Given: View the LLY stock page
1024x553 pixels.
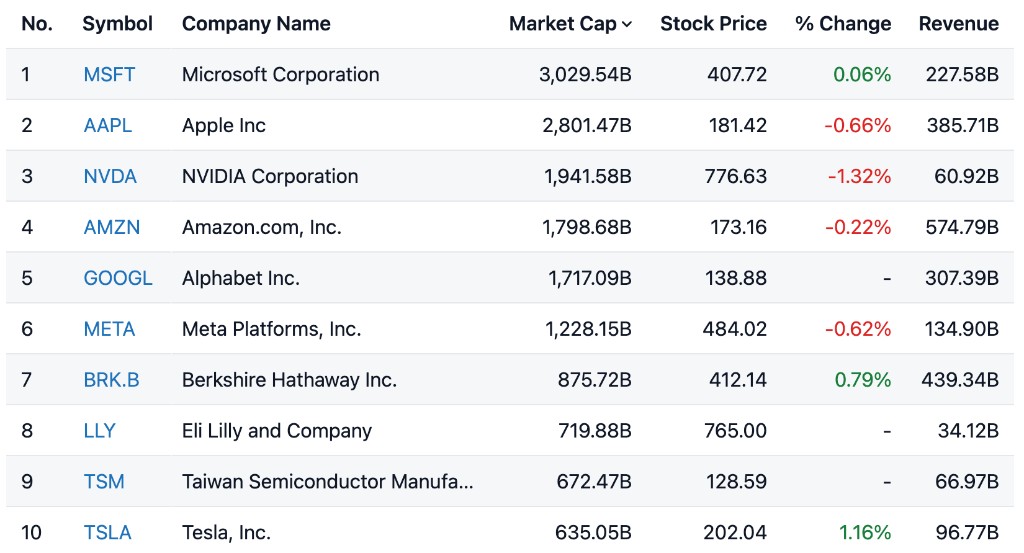Looking at the screenshot, I should [100, 431].
